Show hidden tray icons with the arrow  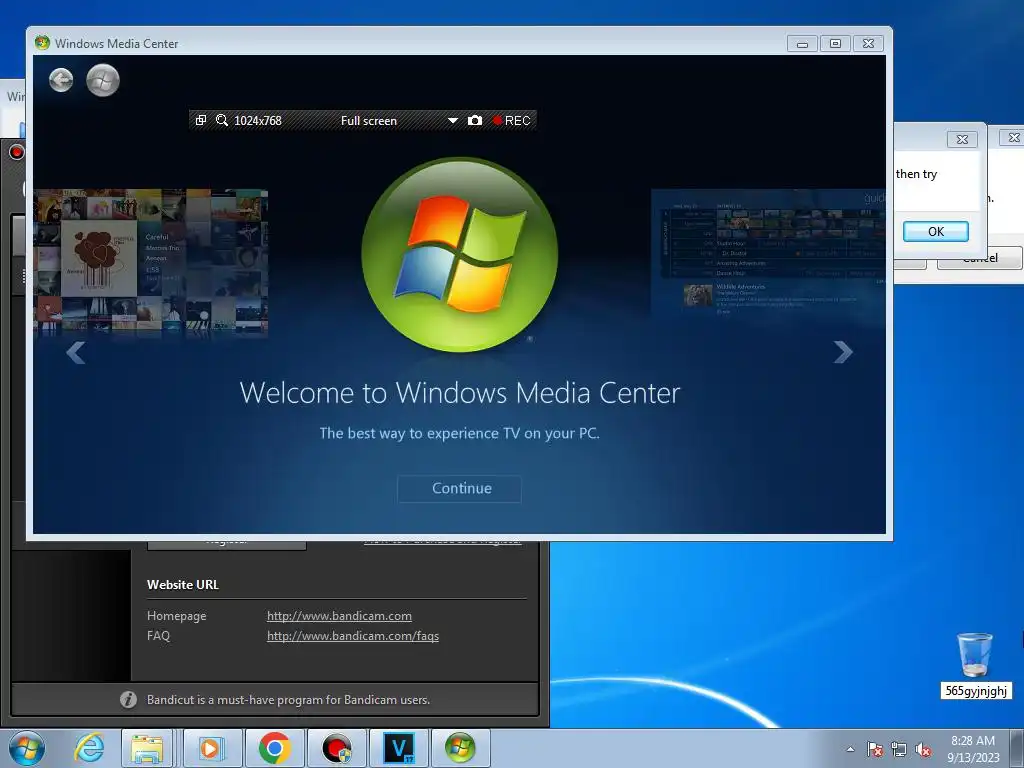coord(850,749)
